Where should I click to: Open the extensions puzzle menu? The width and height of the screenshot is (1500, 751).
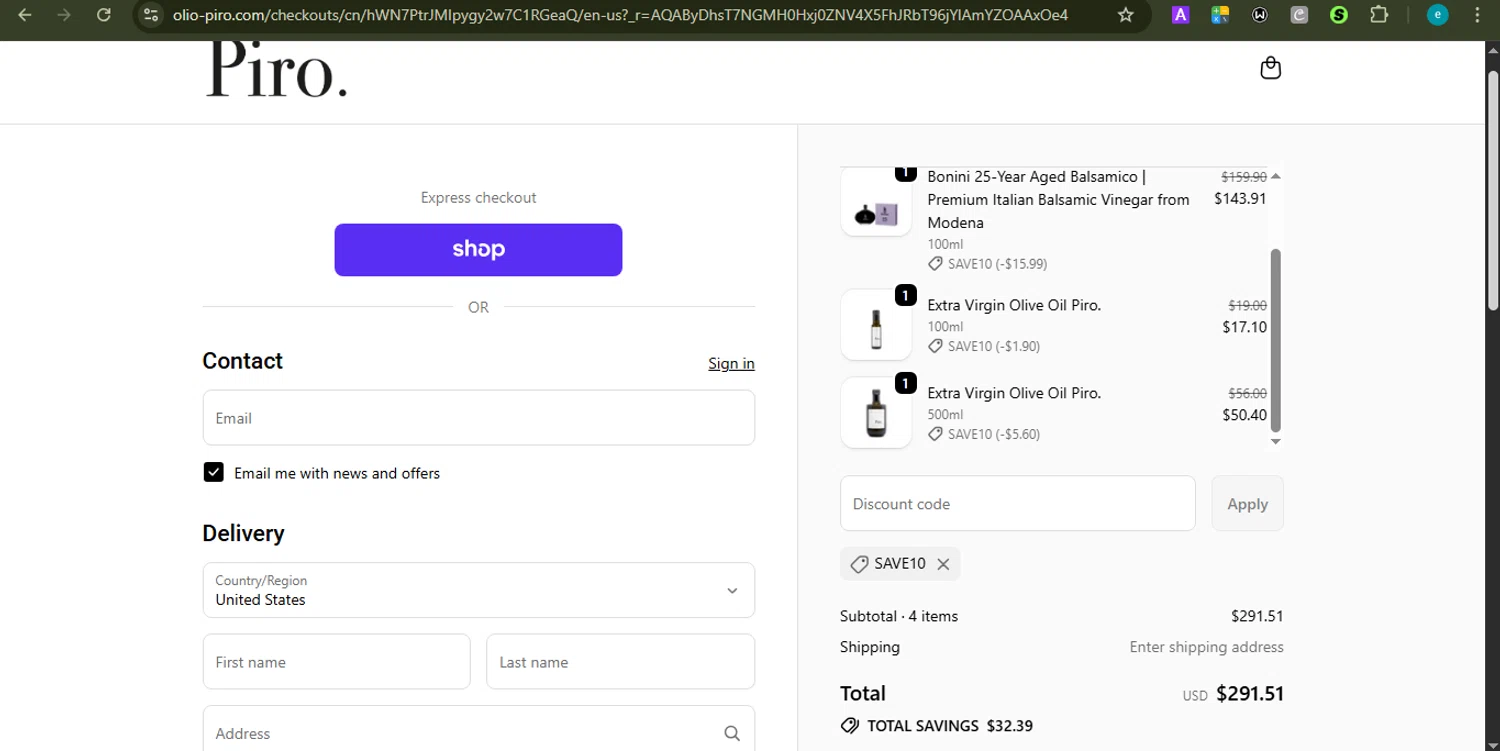(1379, 15)
